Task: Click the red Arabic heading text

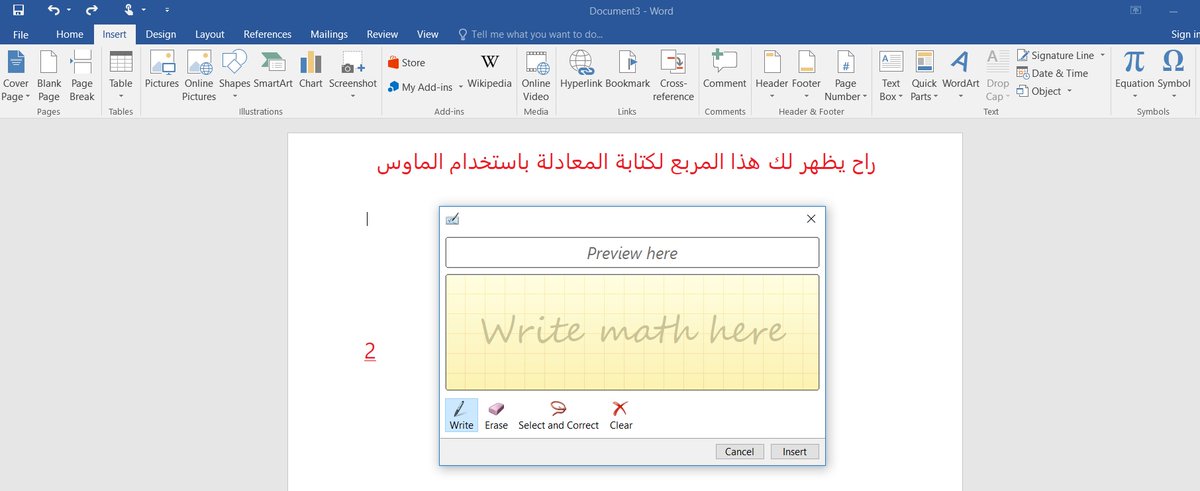Action: coord(626,163)
